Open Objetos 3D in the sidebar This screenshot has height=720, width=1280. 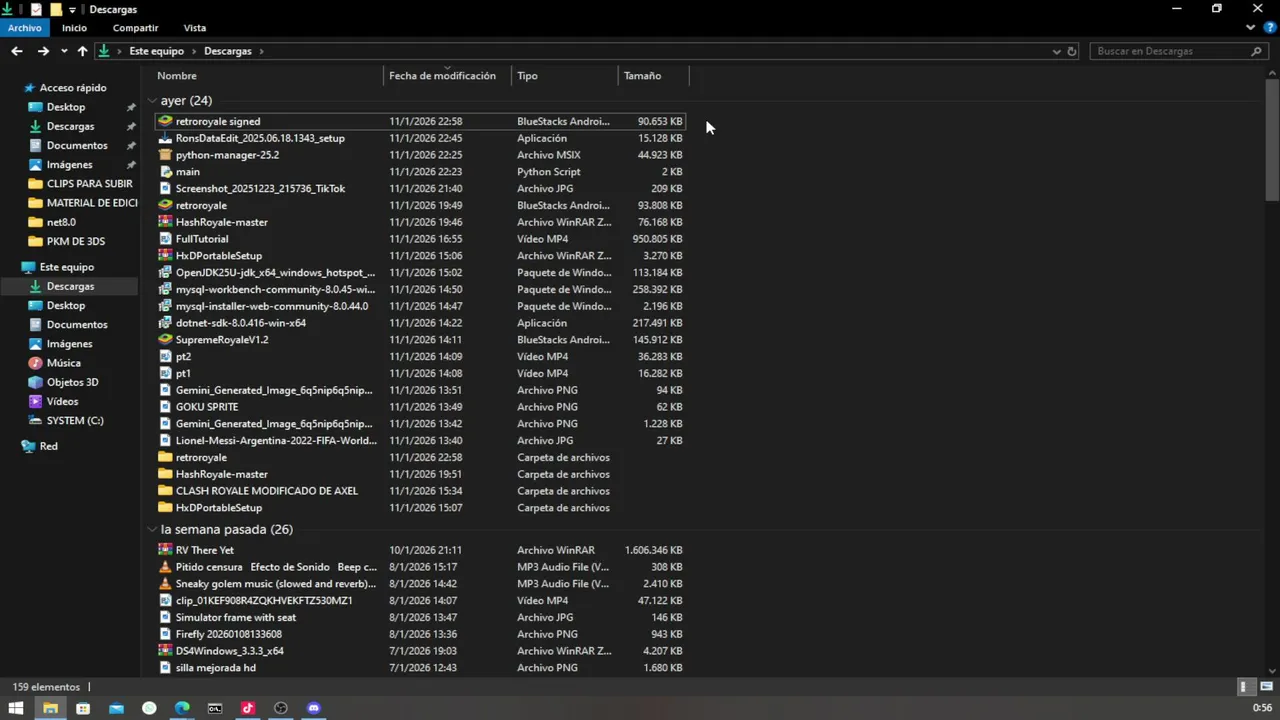click(72, 382)
